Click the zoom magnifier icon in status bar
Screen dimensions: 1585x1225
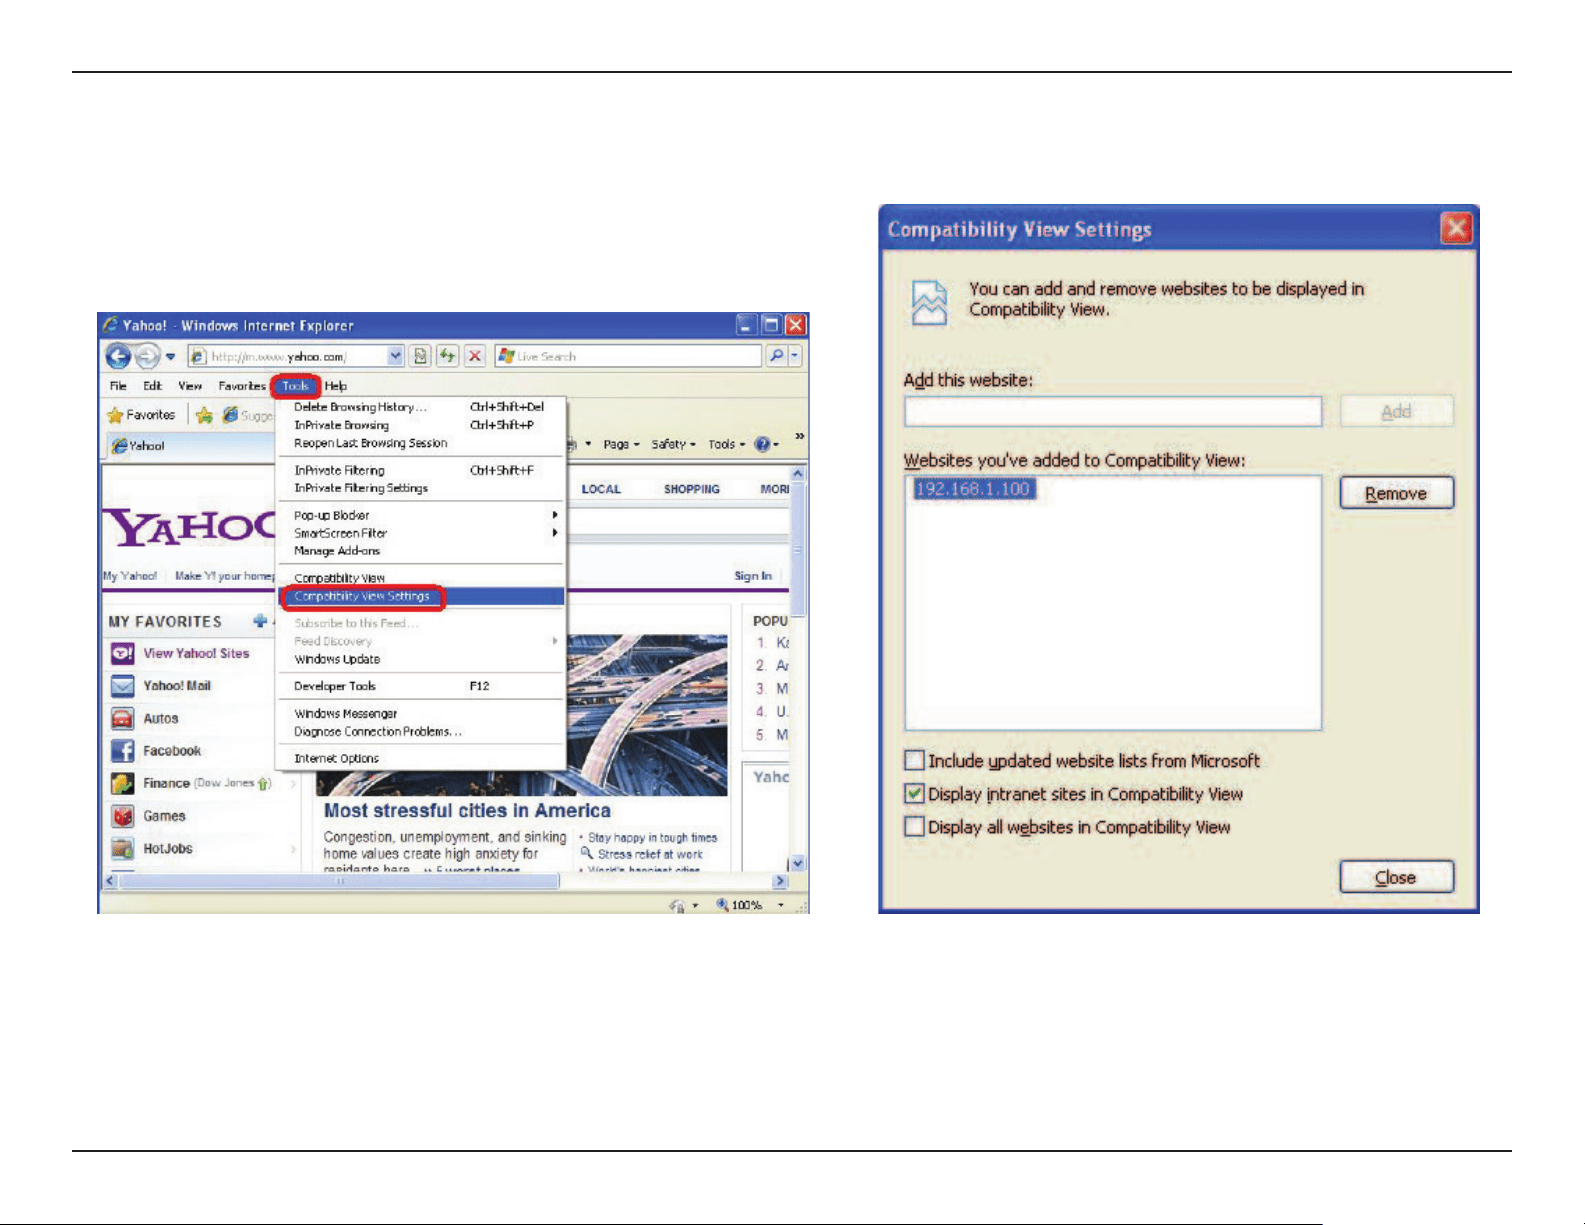tap(722, 905)
